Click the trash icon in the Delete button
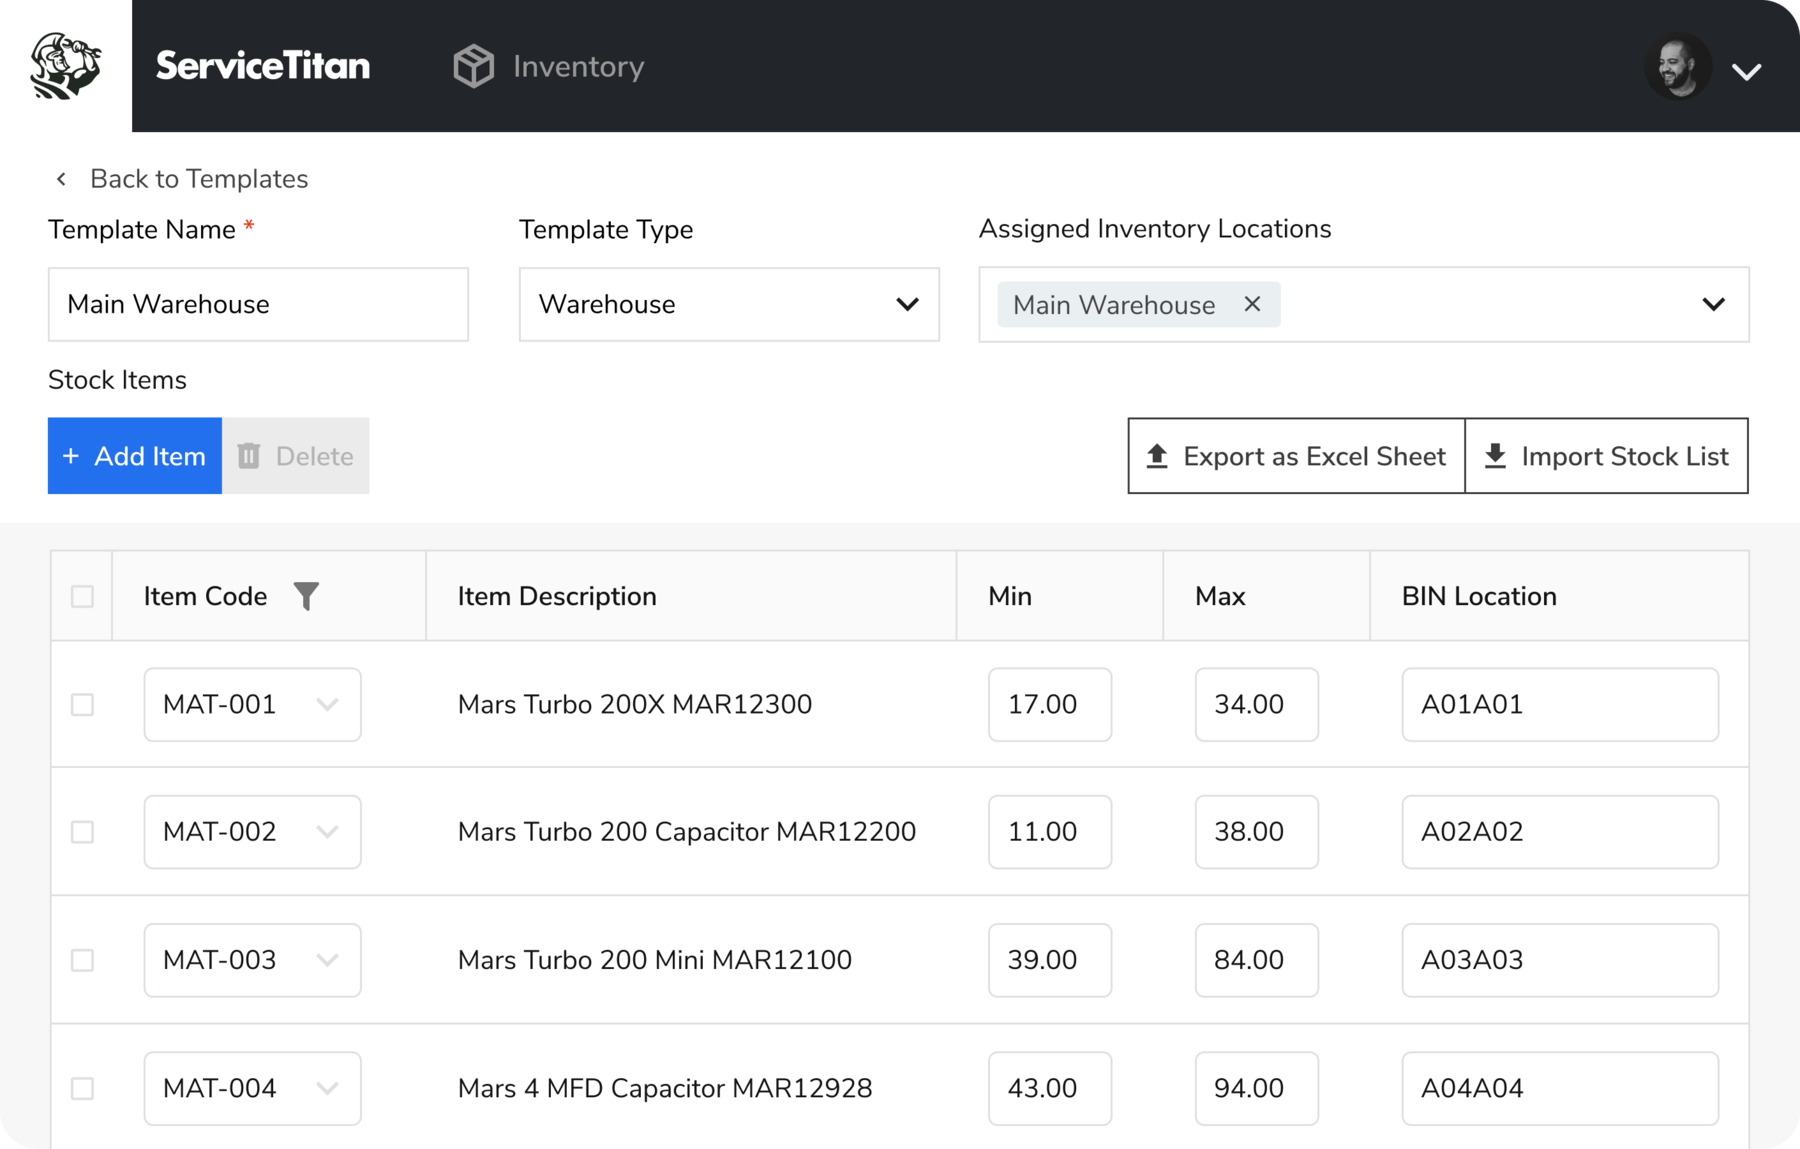Image resolution: width=1800 pixels, height=1149 pixels. 249,455
